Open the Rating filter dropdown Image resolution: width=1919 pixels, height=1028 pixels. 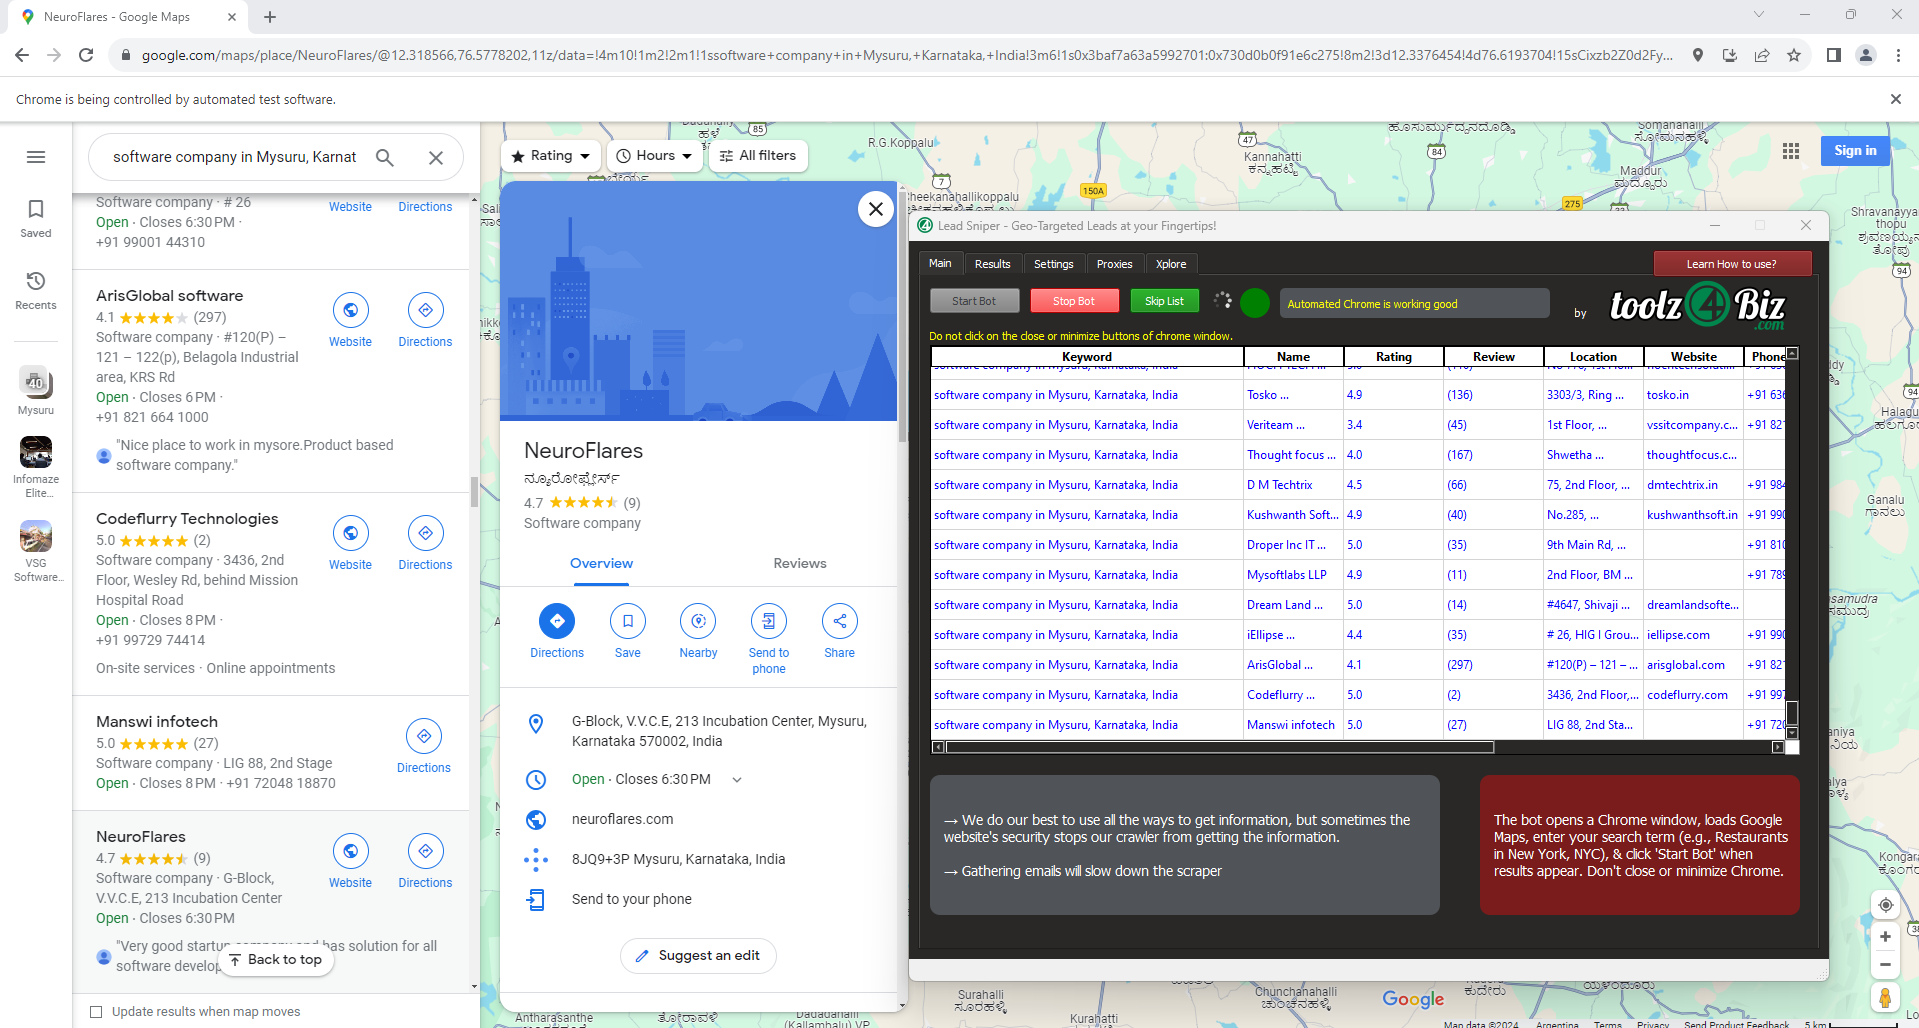coord(551,156)
